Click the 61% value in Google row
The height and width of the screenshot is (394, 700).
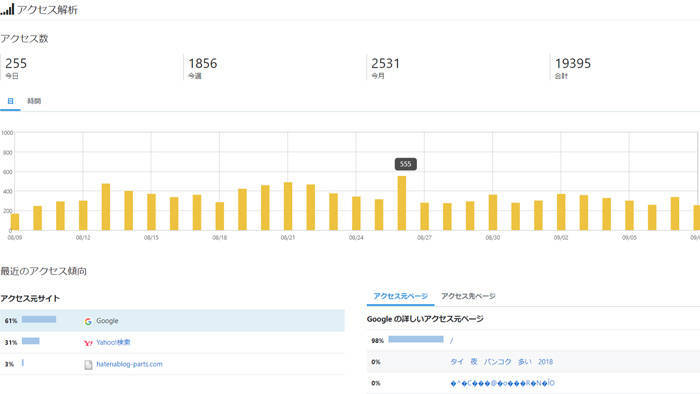click(11, 321)
